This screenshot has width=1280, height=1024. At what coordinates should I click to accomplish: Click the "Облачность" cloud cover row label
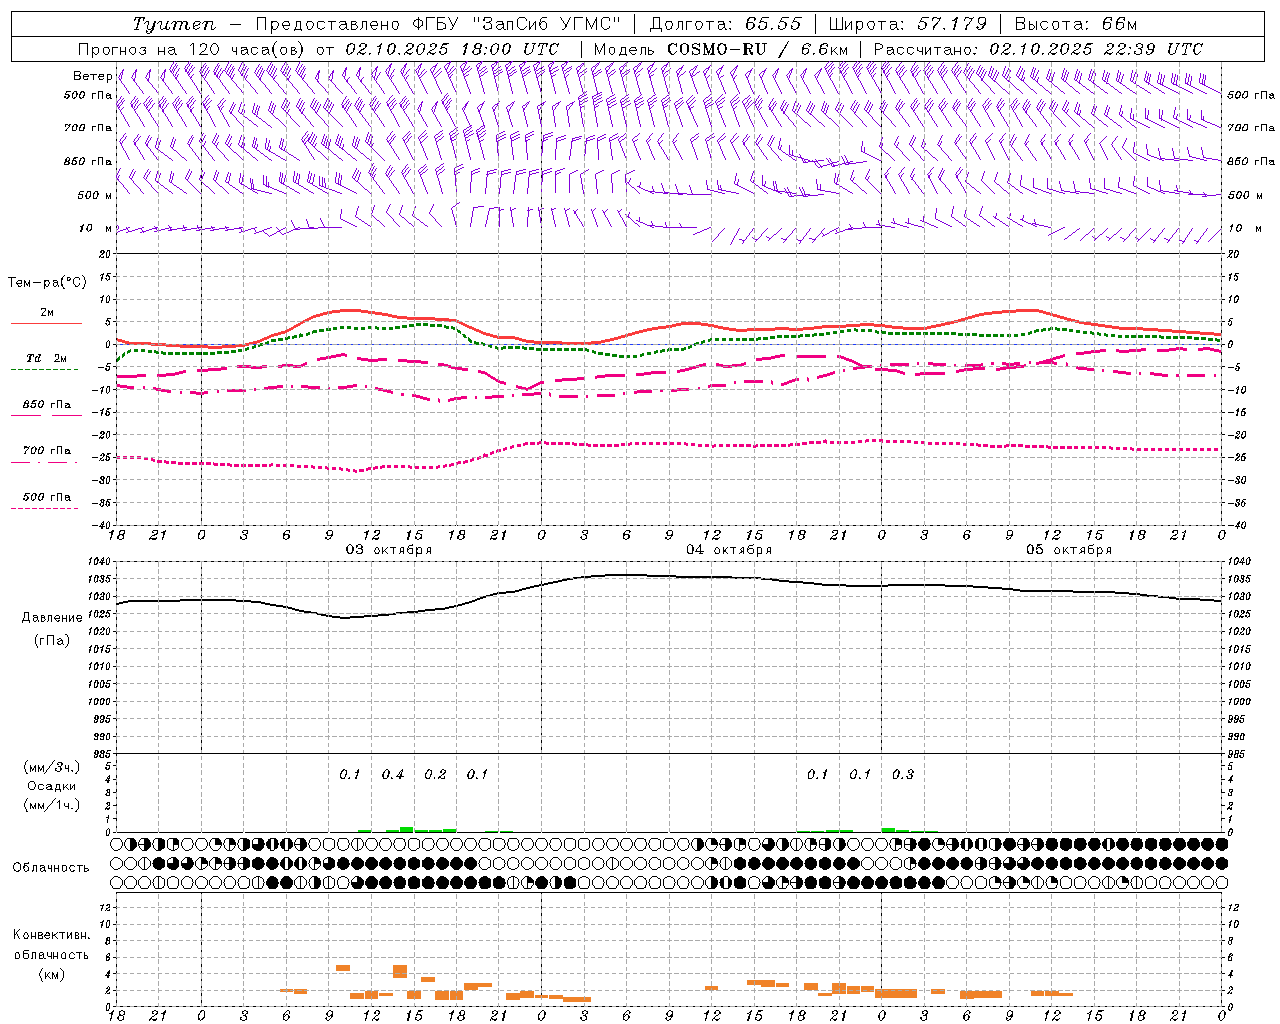[x=51, y=868]
